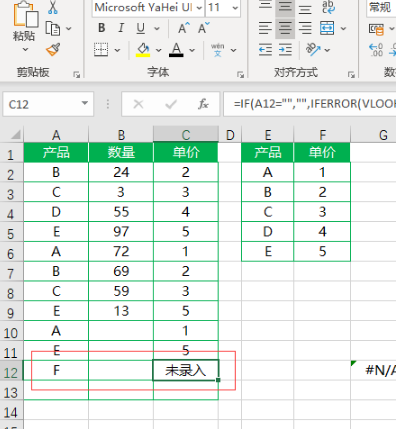Click the Merge and Center icon
Image resolution: width=397 pixels, height=429 pixels.
tap(327, 28)
